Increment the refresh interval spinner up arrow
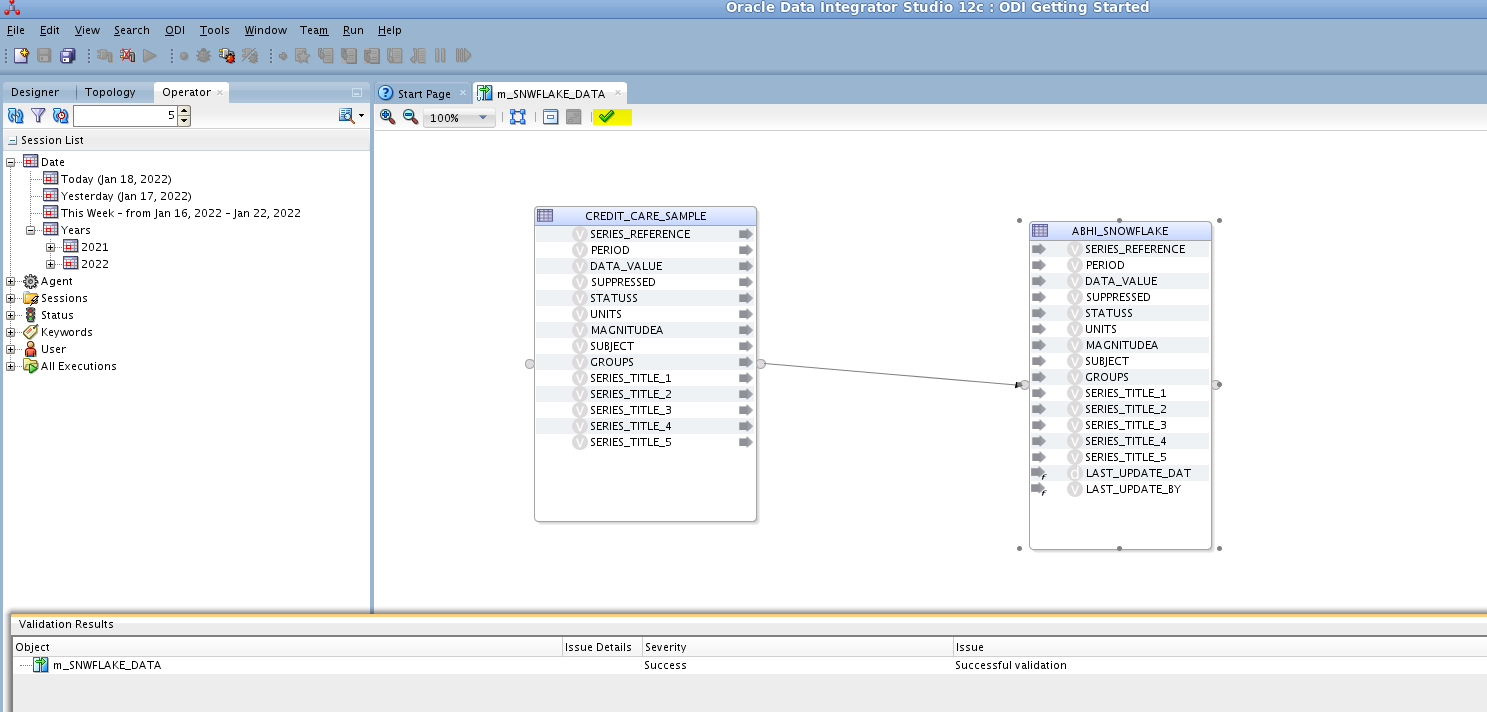 [184, 112]
